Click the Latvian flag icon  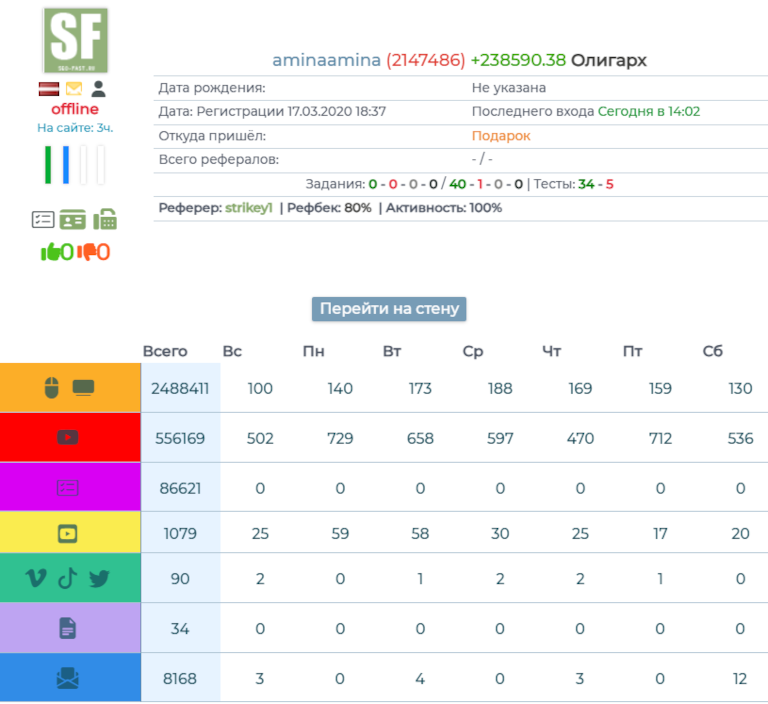[x=50, y=89]
